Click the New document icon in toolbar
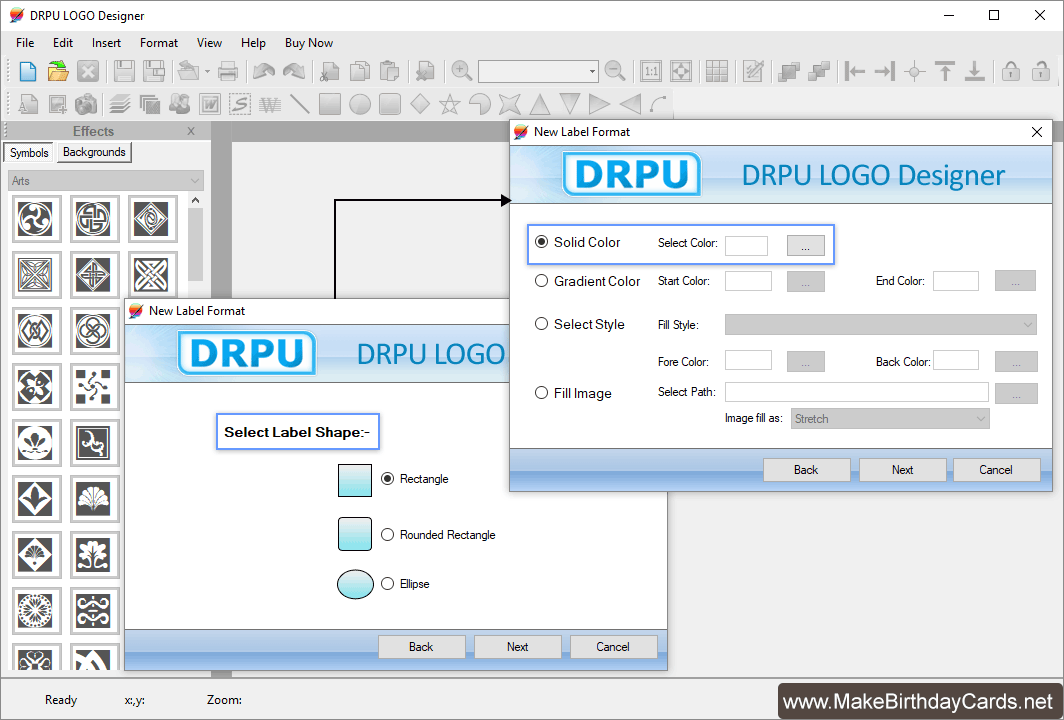1064x720 pixels. (28, 71)
